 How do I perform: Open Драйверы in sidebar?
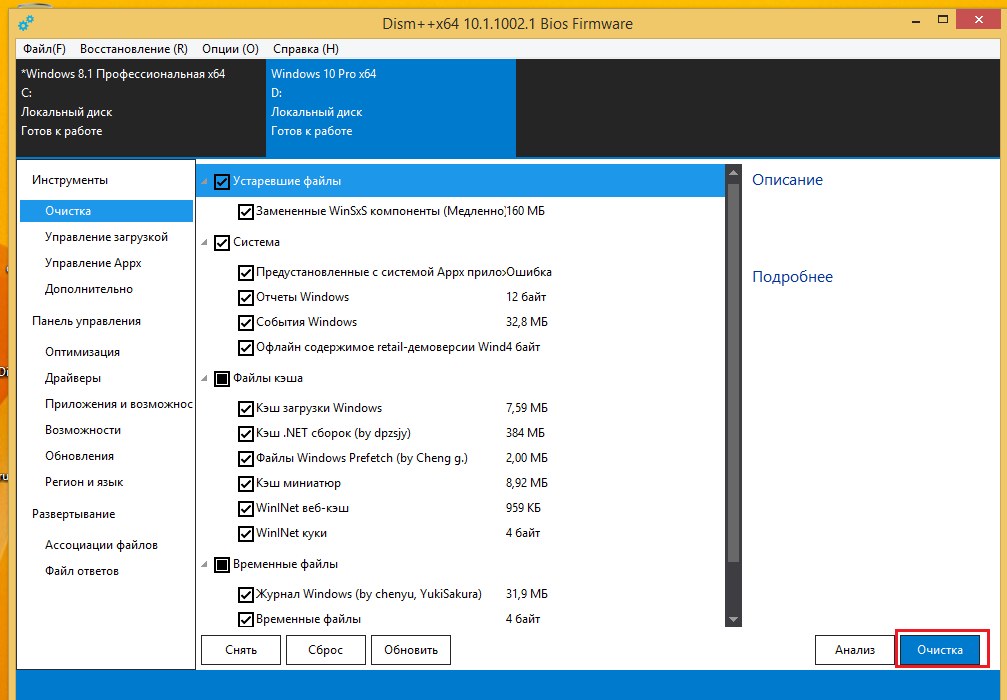coord(73,378)
